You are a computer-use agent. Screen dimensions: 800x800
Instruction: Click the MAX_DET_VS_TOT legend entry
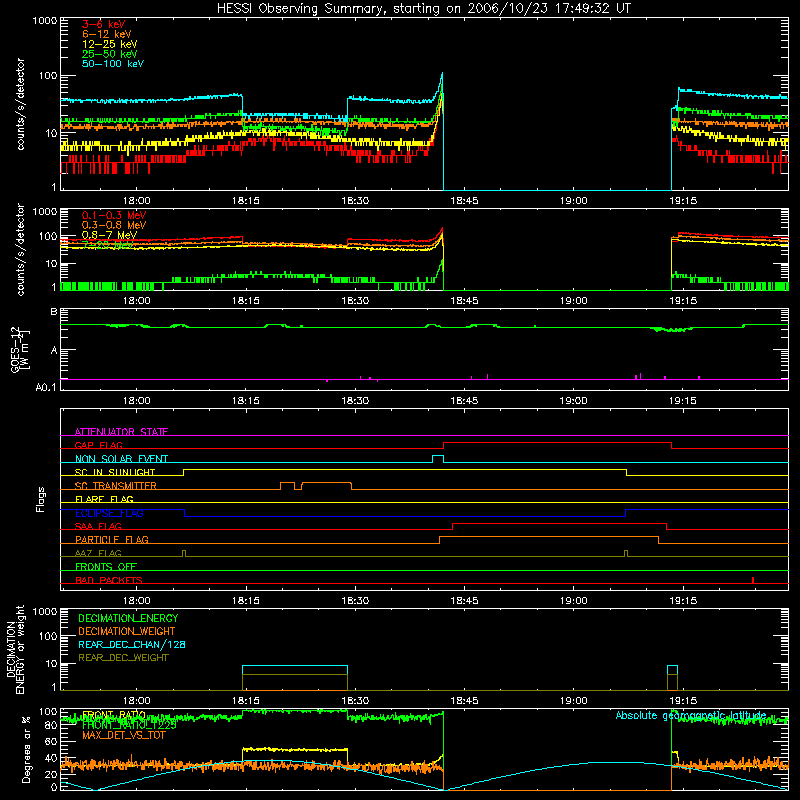point(123,735)
